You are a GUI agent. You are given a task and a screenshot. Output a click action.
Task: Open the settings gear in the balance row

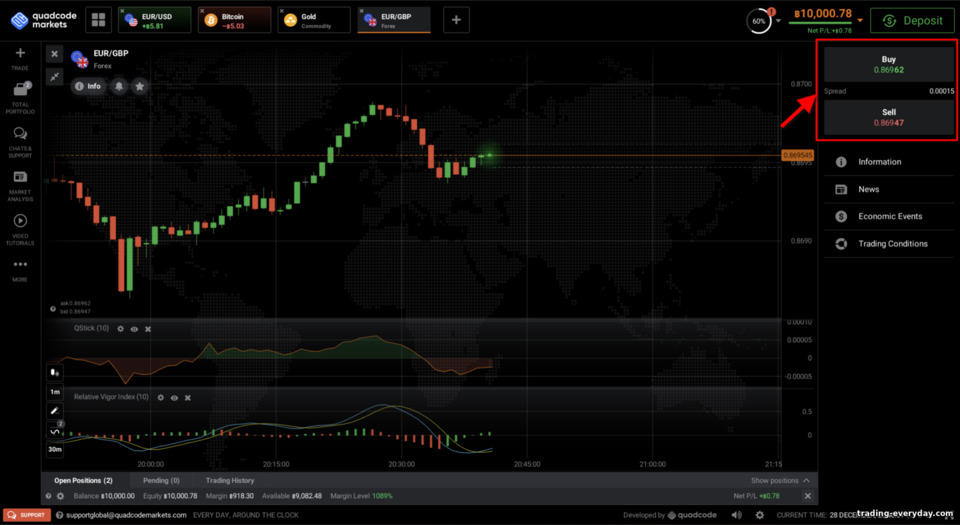[61, 496]
